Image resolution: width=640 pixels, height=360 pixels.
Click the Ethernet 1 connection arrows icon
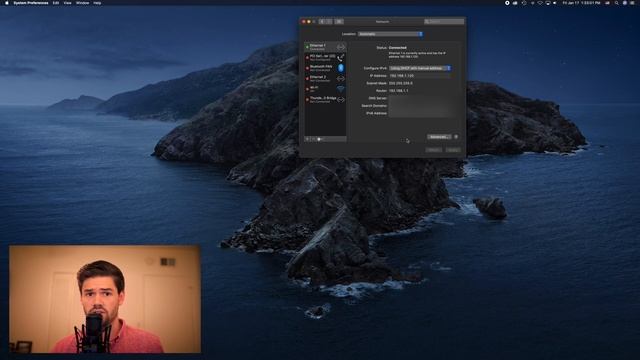point(340,47)
